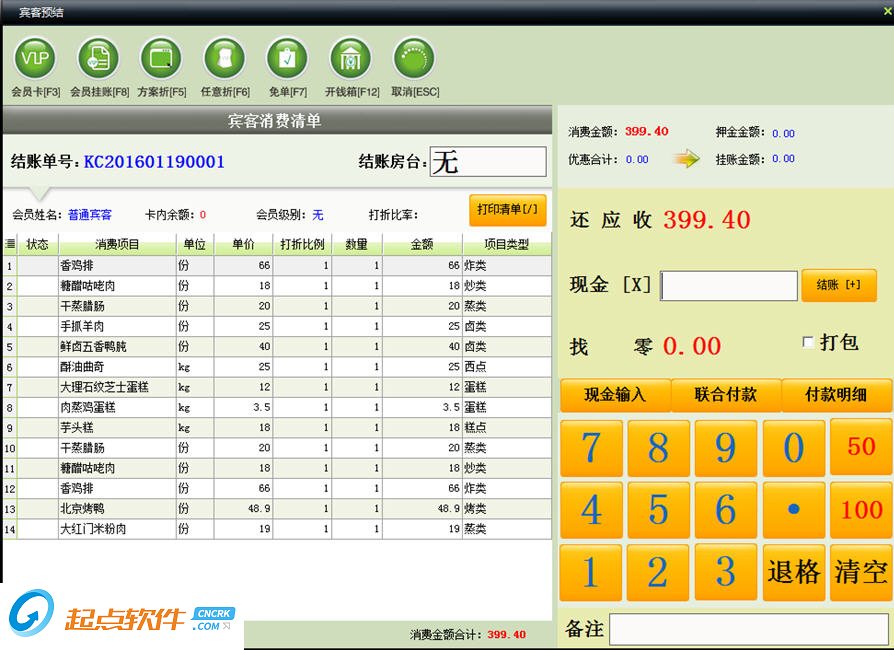894x650 pixels.
Task: Tap keypad digit 6
Action: click(x=726, y=510)
